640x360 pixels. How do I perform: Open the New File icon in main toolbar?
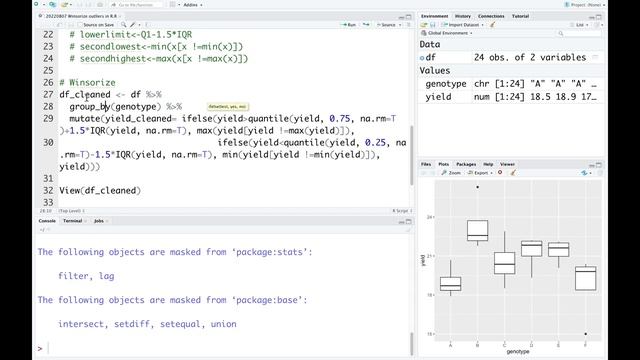click(x=36, y=4)
